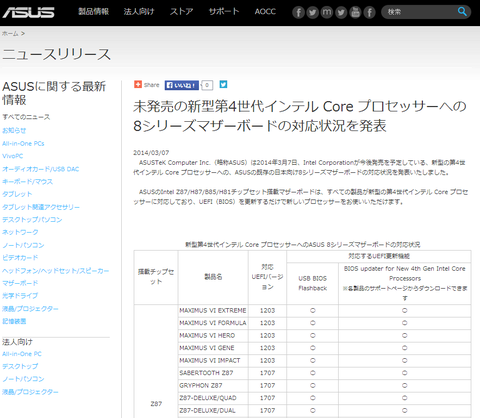Open the お知らせ sidebar link
Screen dimensions: 480x418
[x=14, y=130]
